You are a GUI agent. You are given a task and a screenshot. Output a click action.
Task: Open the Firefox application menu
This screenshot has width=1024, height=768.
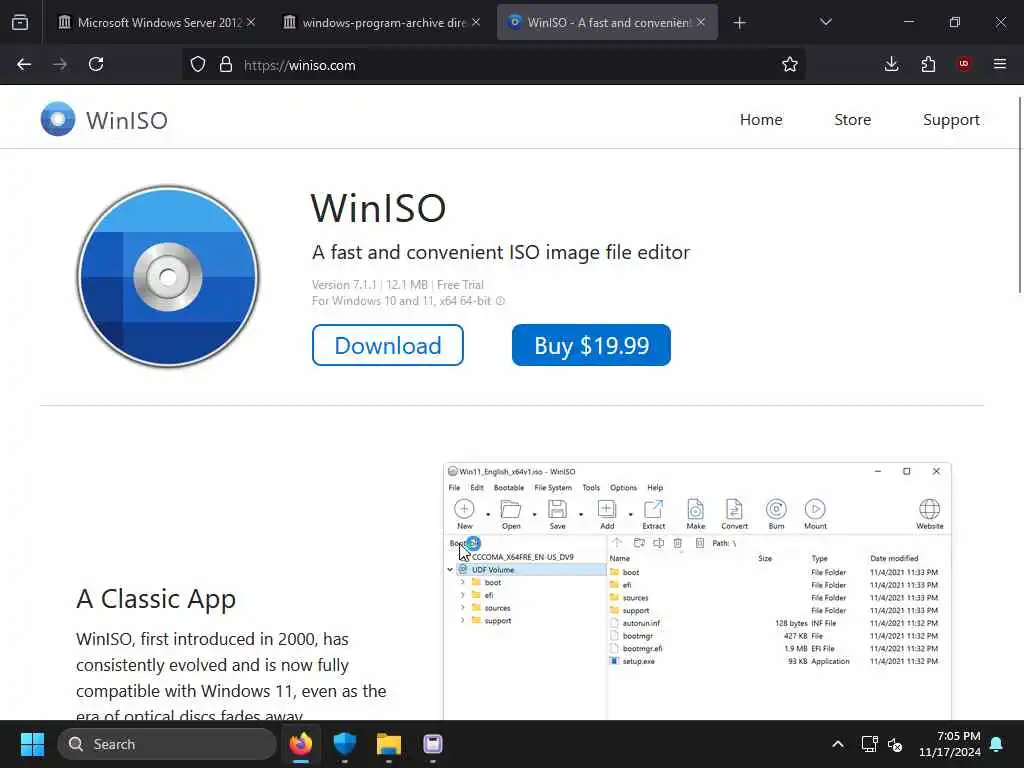[x=1000, y=64]
